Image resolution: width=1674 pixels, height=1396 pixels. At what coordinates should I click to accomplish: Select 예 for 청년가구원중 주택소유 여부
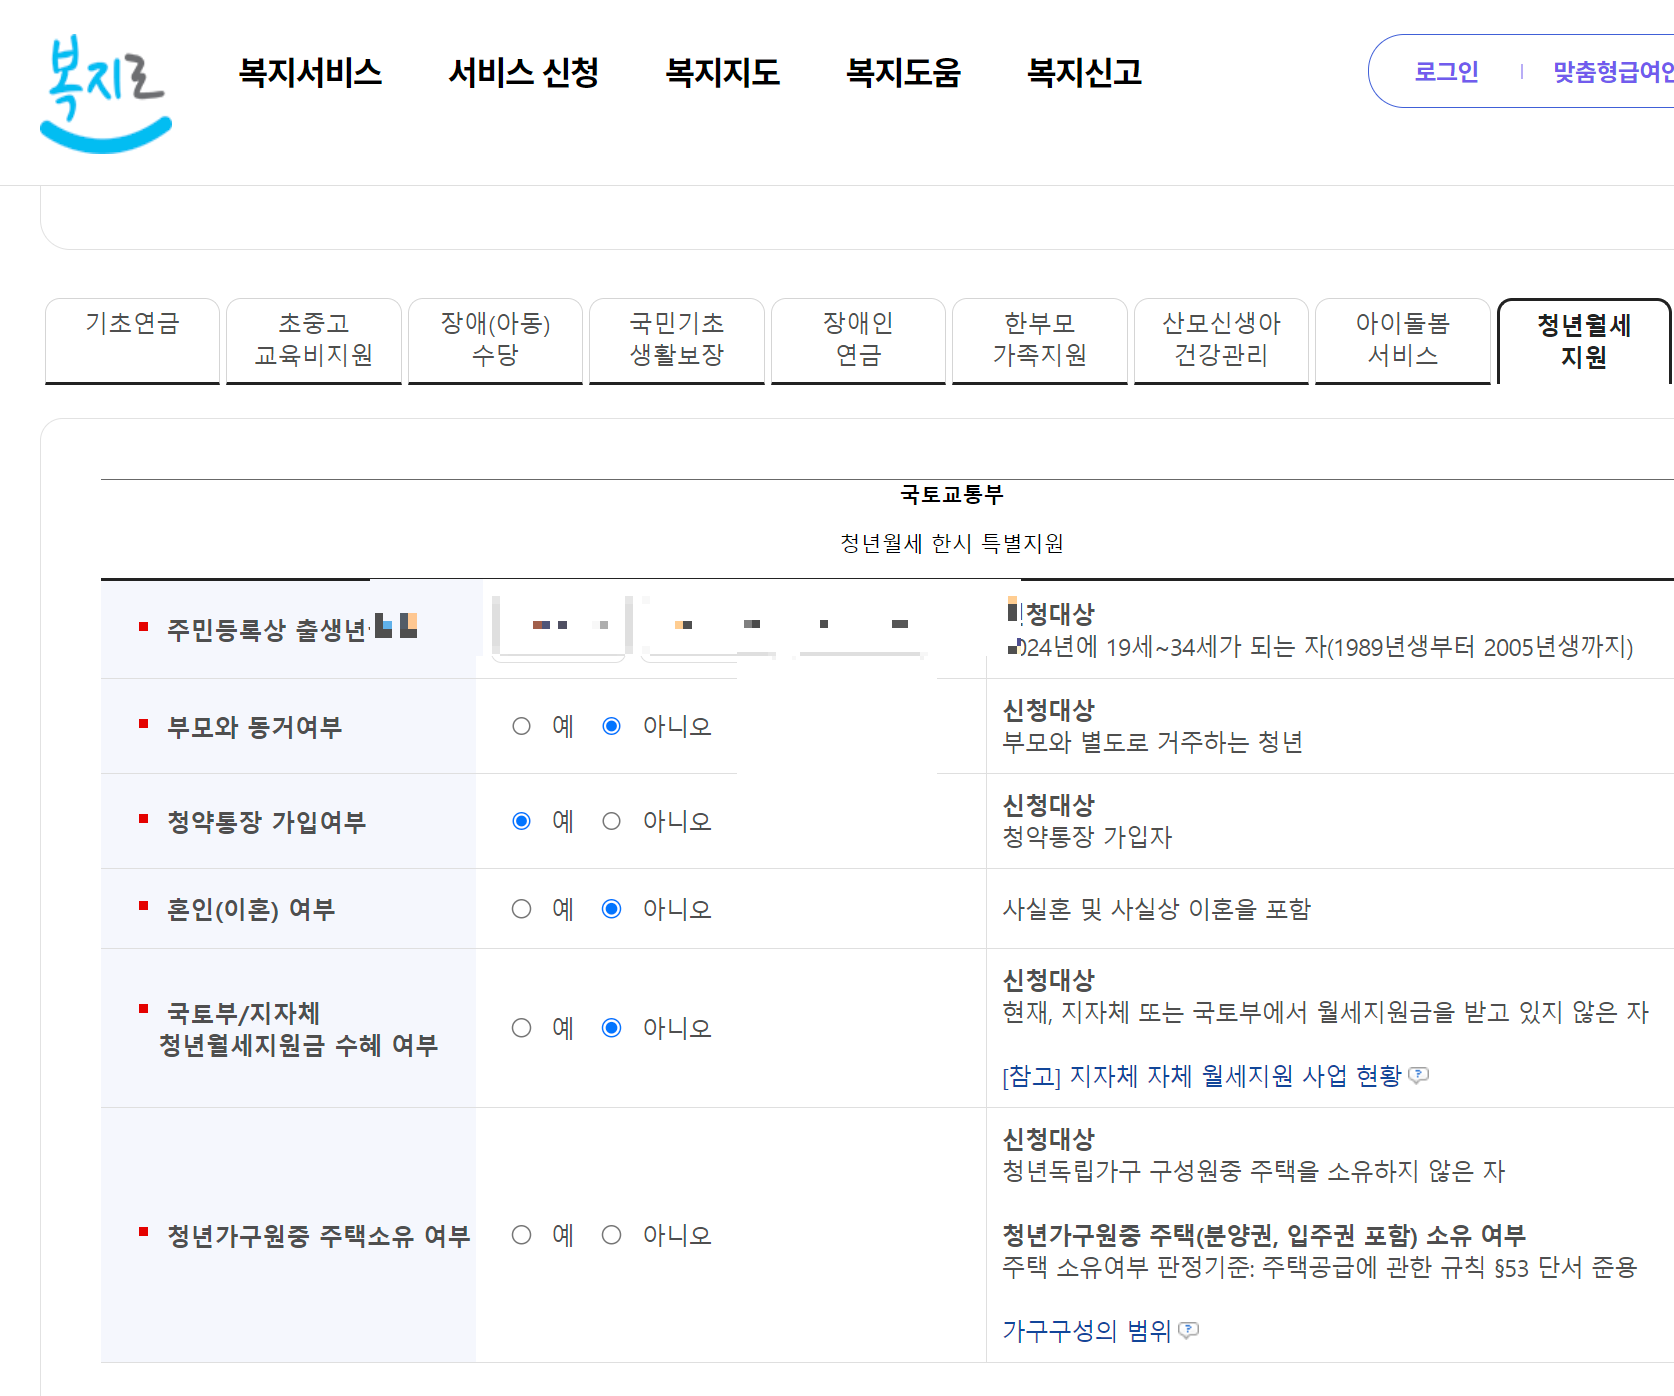point(521,1235)
